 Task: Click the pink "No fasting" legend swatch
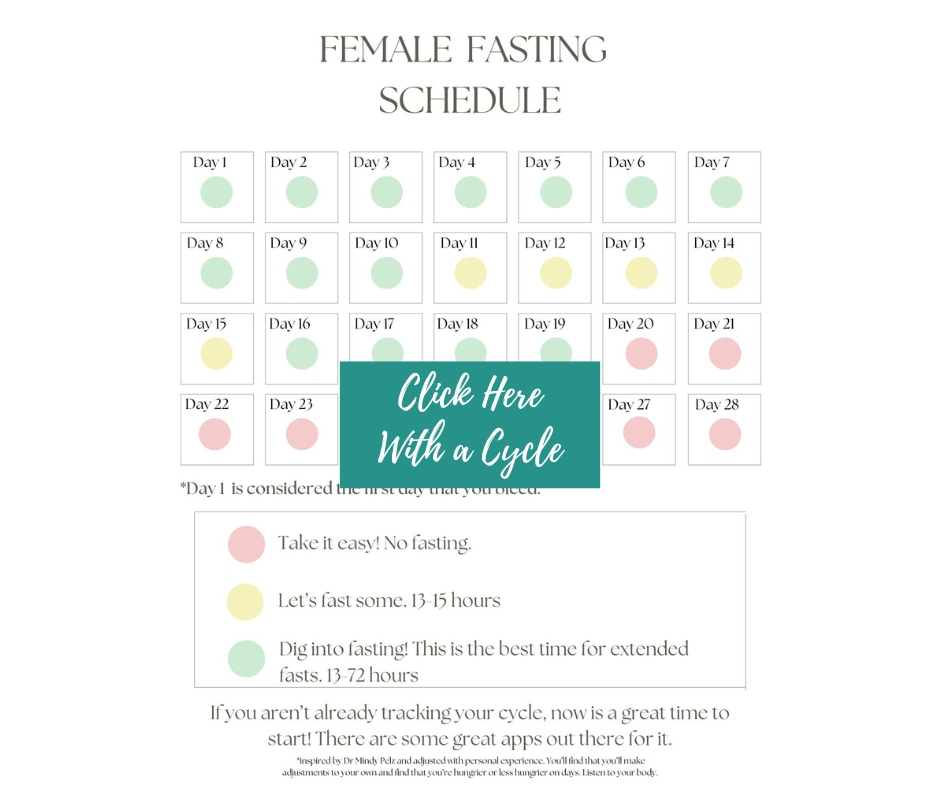246,545
